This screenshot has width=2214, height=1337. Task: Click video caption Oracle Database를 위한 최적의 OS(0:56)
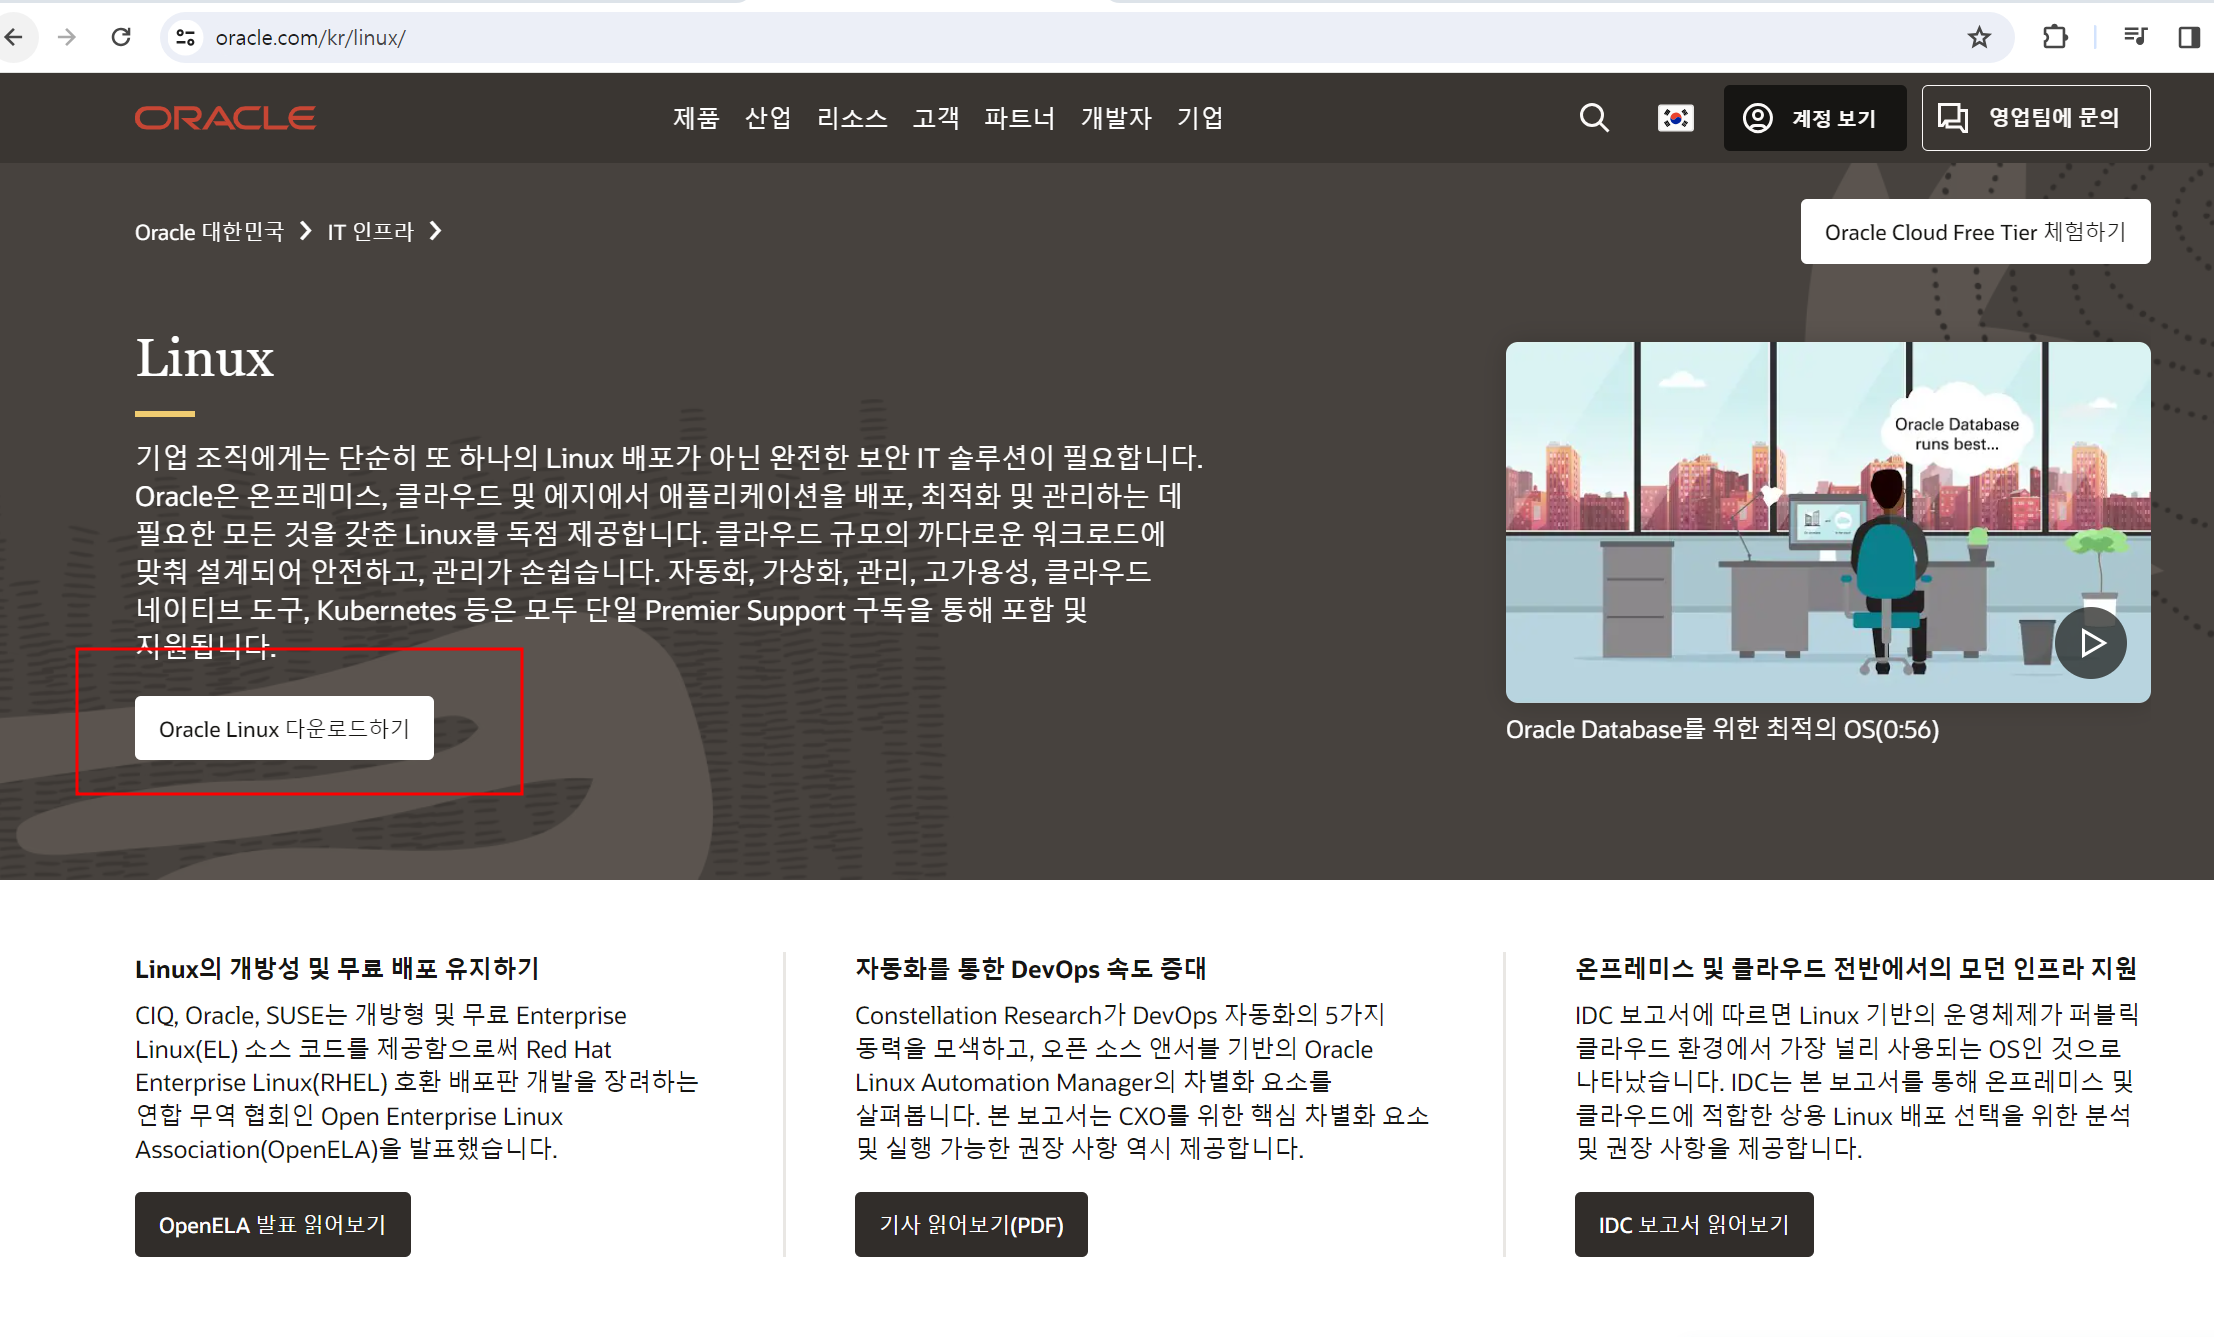pyautogui.click(x=1722, y=729)
